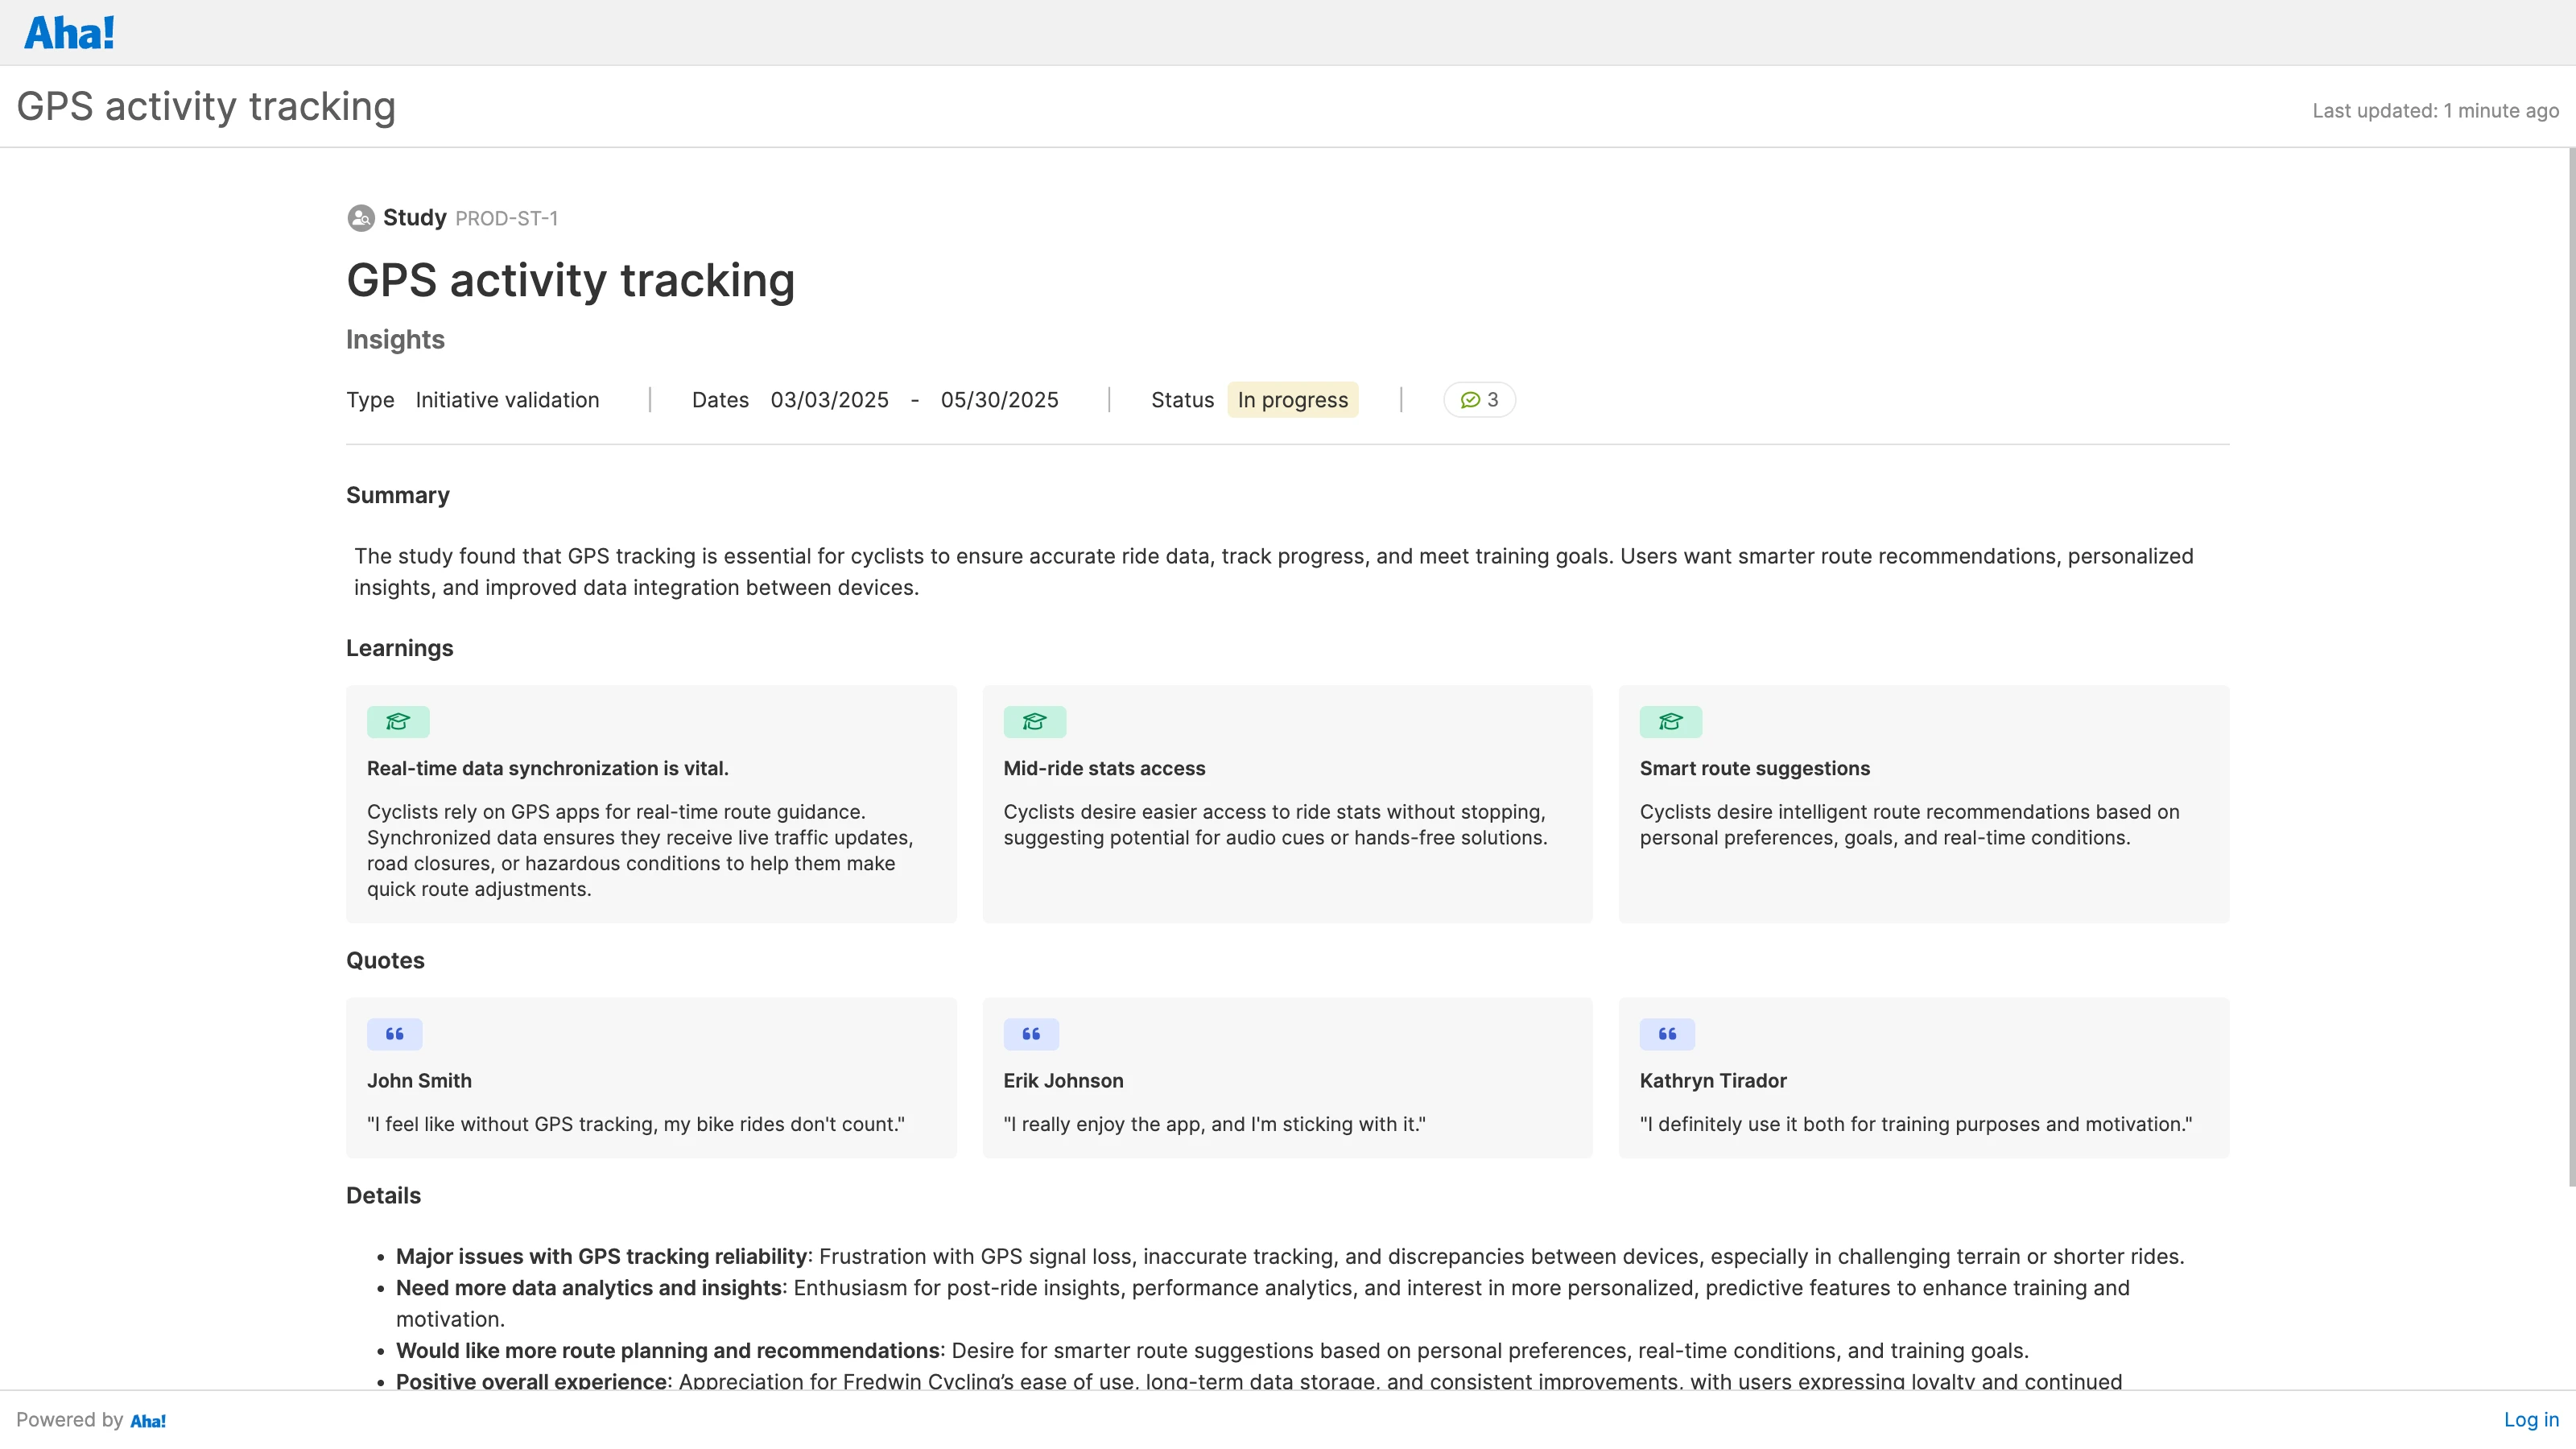Click the graduation cap icon on the smart route suggestions card
Screen dimensions: 2576x1449
tap(1670, 721)
